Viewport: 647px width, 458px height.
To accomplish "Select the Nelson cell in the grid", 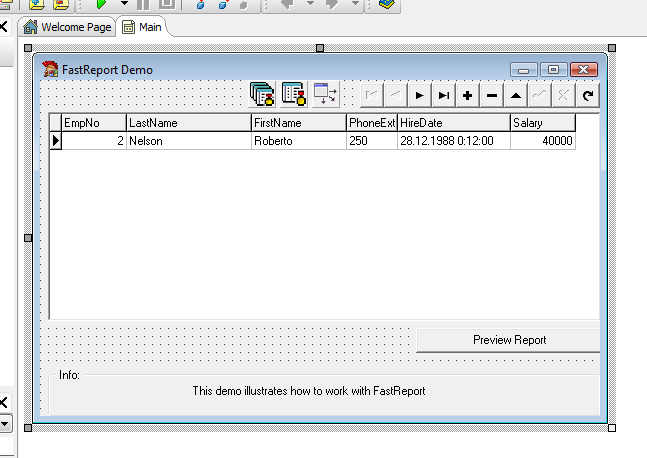I will (x=188, y=141).
